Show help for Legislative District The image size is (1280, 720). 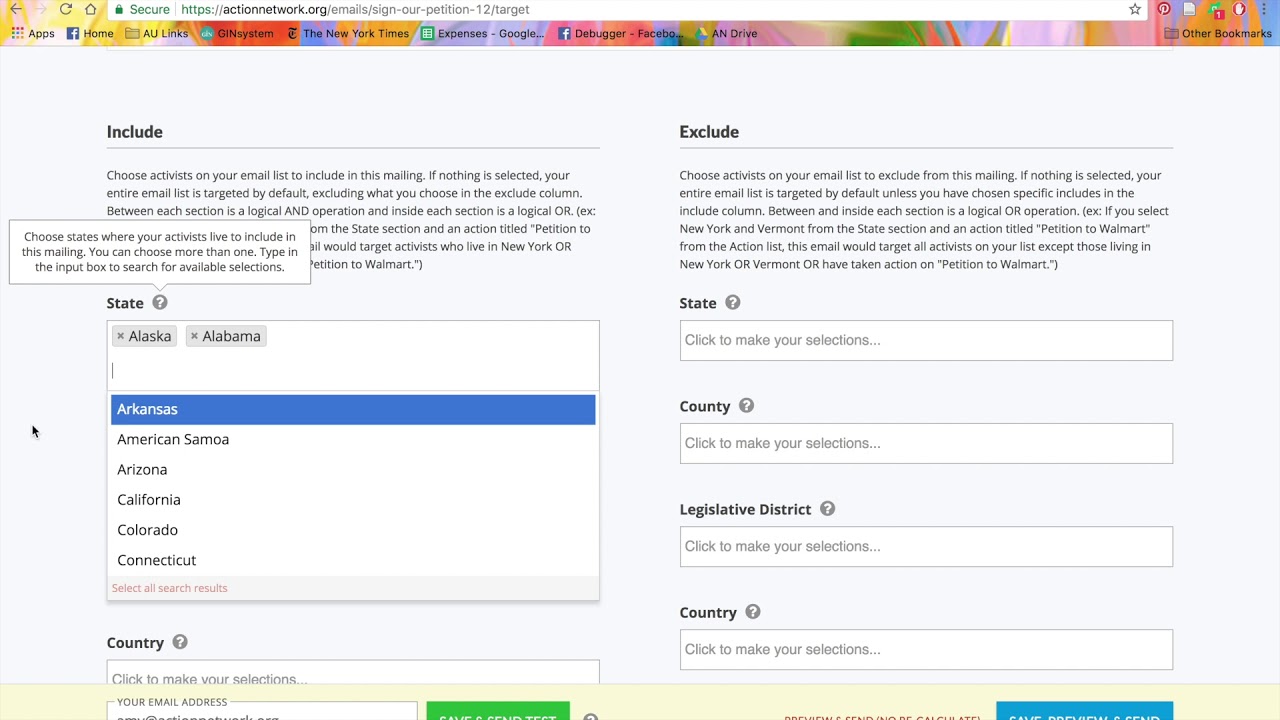tap(827, 508)
